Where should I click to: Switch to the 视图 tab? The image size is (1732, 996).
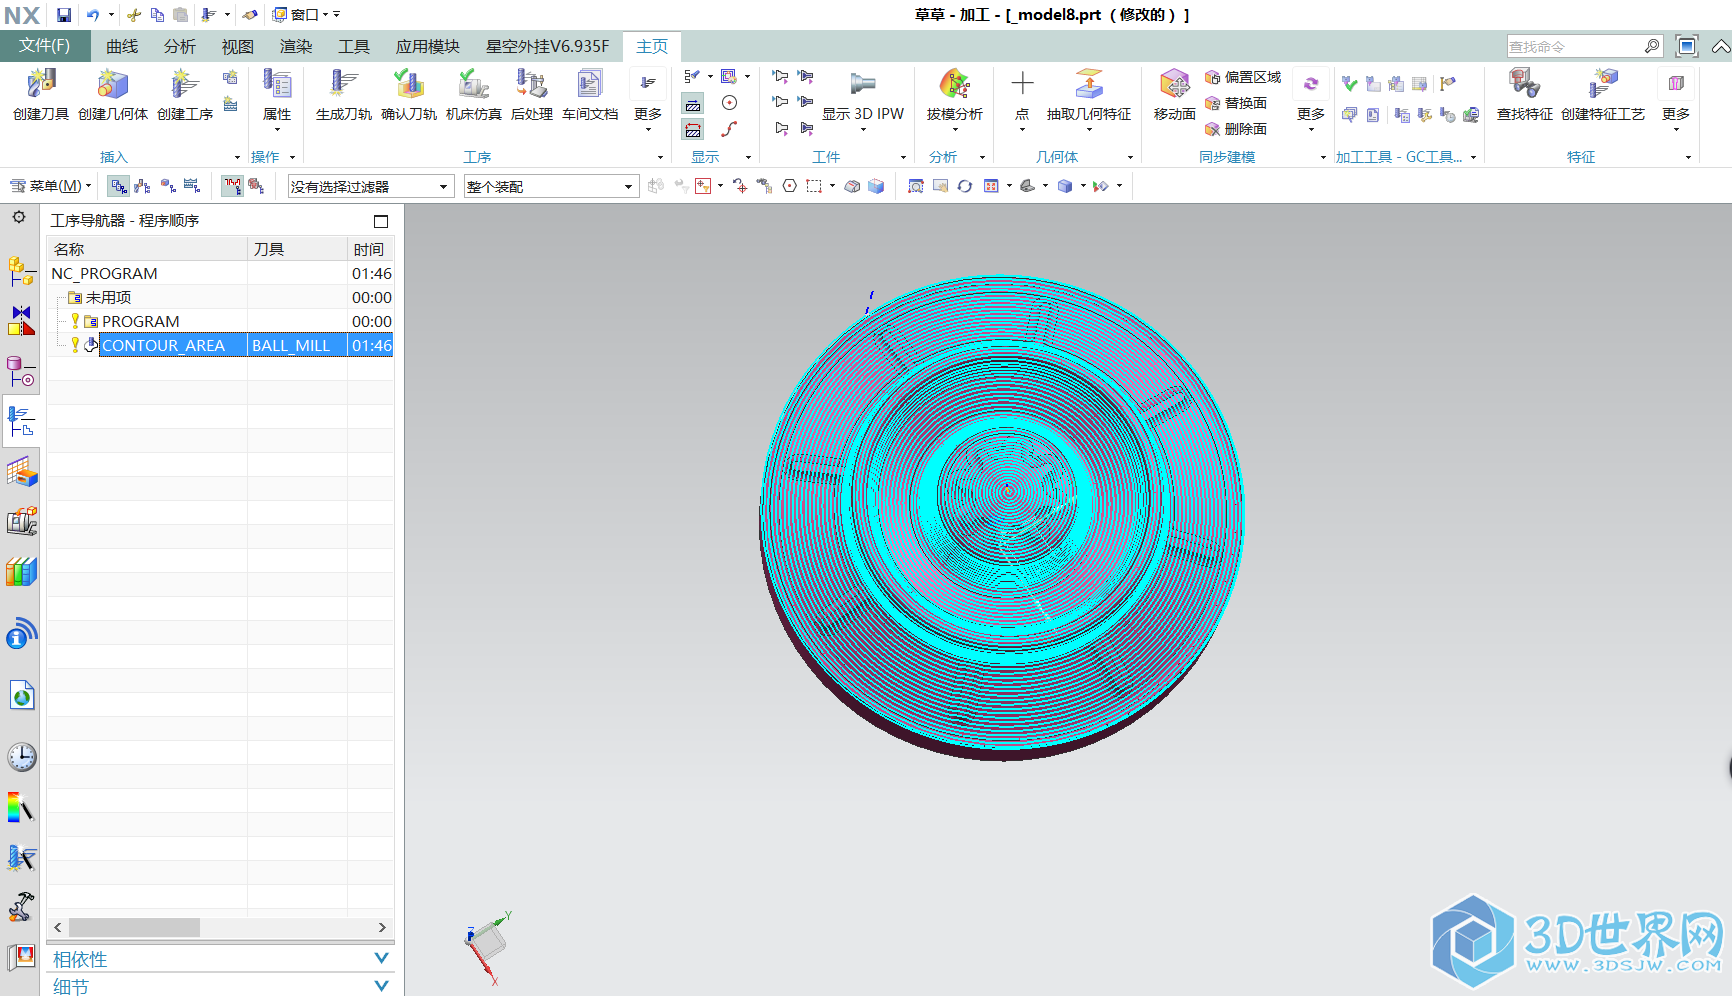click(238, 46)
